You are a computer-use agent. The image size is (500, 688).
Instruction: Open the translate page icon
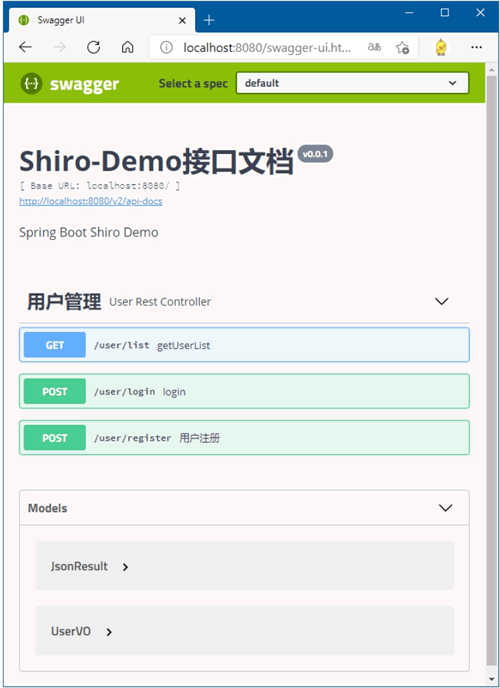(374, 47)
